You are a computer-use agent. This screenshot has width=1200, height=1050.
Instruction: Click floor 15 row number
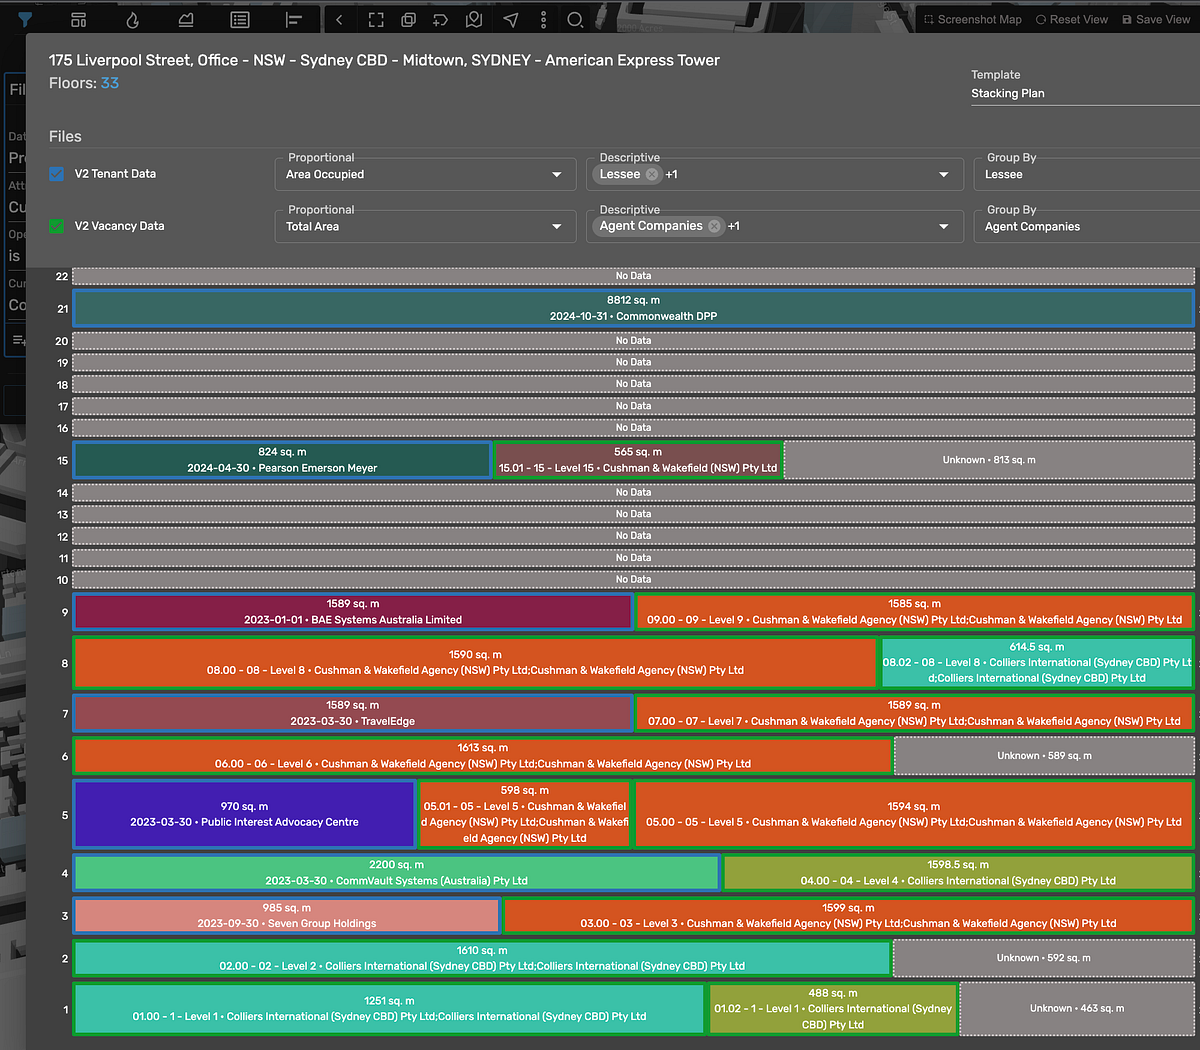(x=63, y=461)
